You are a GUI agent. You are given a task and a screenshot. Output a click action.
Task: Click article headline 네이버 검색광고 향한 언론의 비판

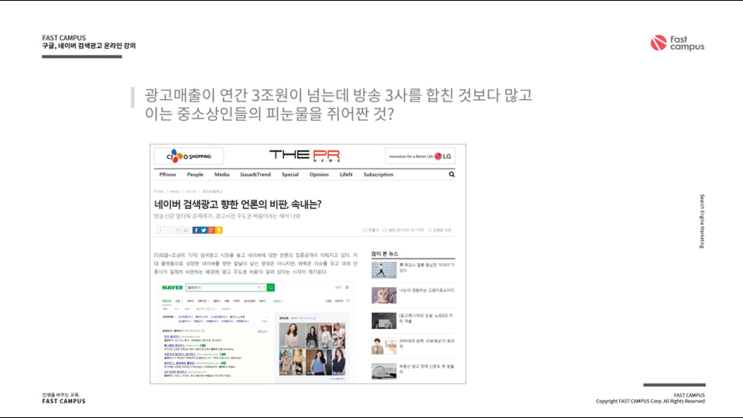click(238, 204)
